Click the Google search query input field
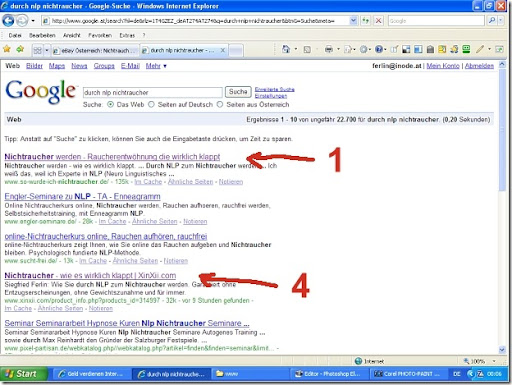This screenshot has width=512, height=385. [x=153, y=92]
